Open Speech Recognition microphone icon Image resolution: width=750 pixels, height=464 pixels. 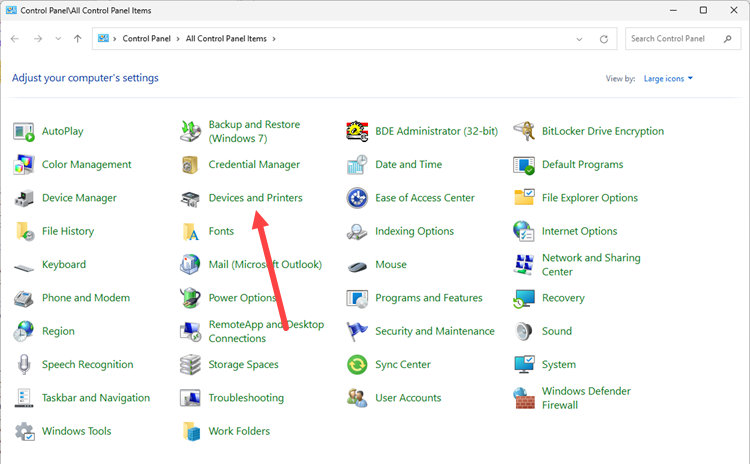23,365
